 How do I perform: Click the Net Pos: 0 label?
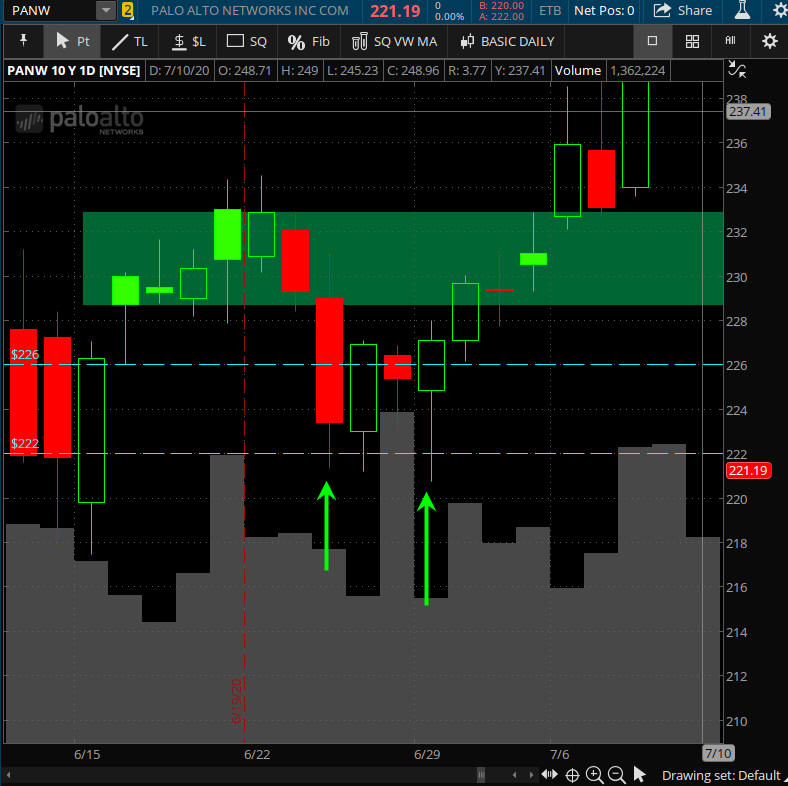click(x=604, y=11)
